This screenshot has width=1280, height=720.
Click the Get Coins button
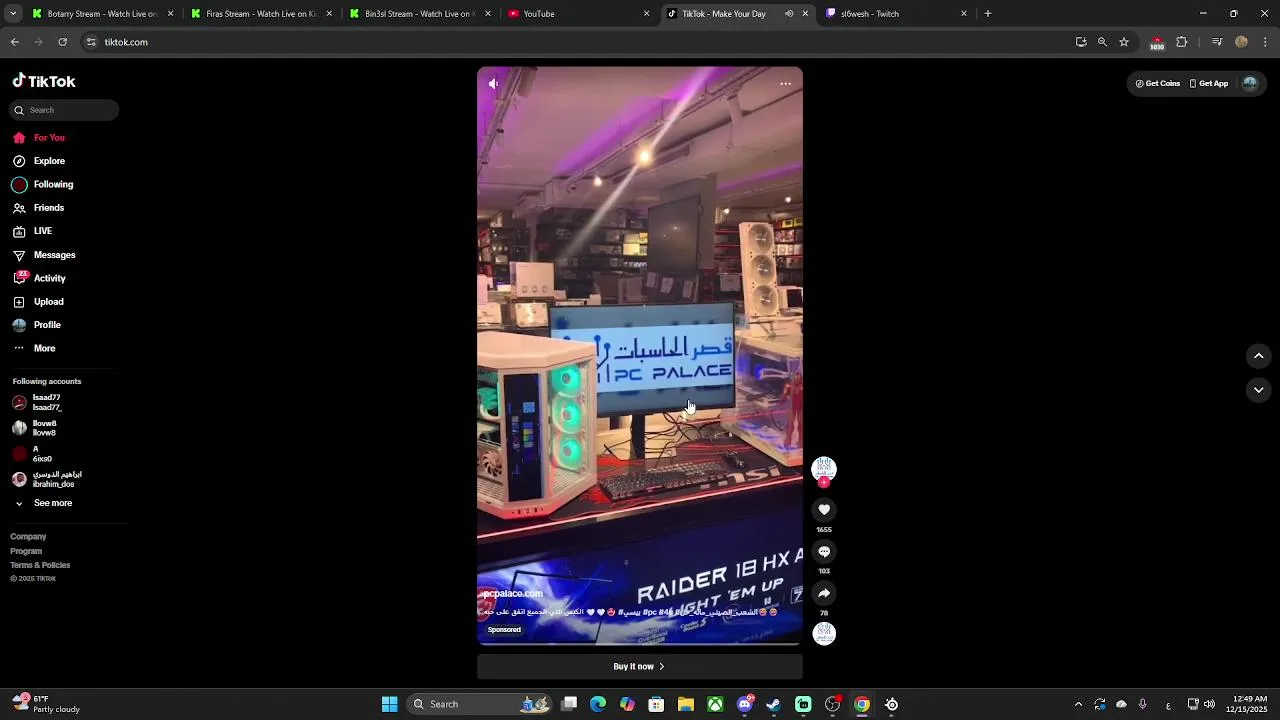(x=1158, y=84)
